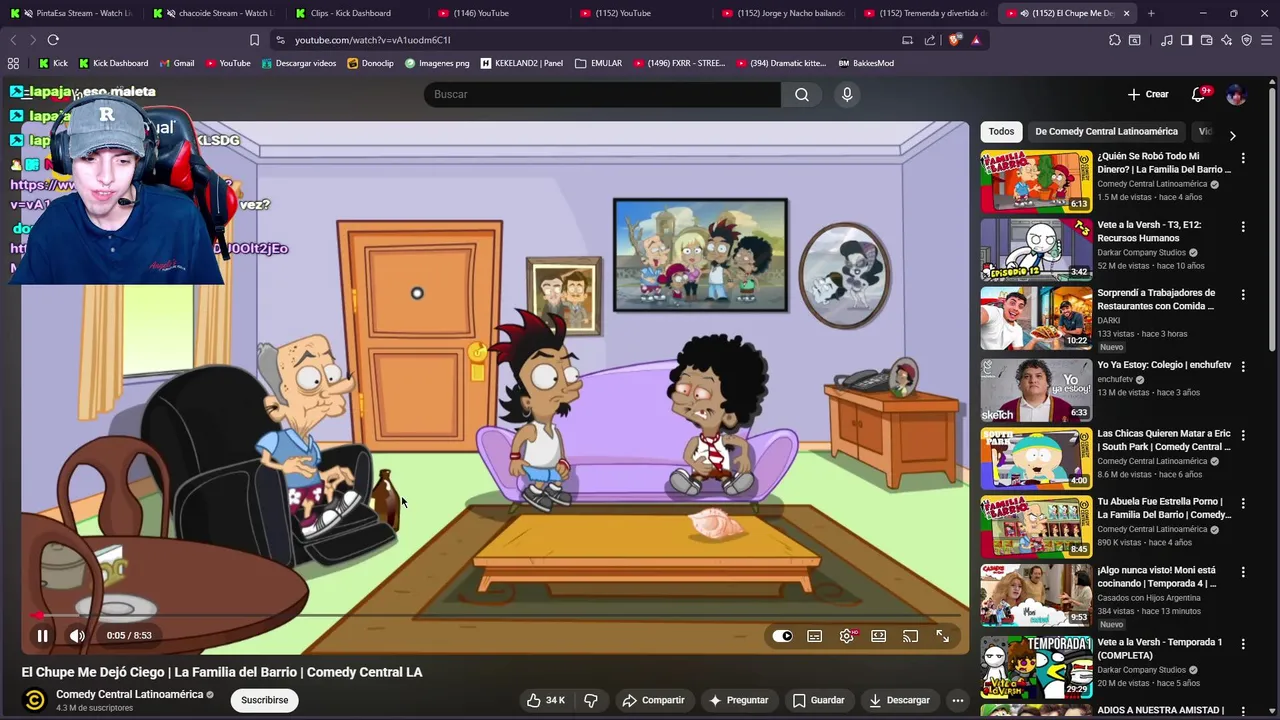Click the Preguntar button
This screenshot has width=1280, height=720.
[x=739, y=700]
